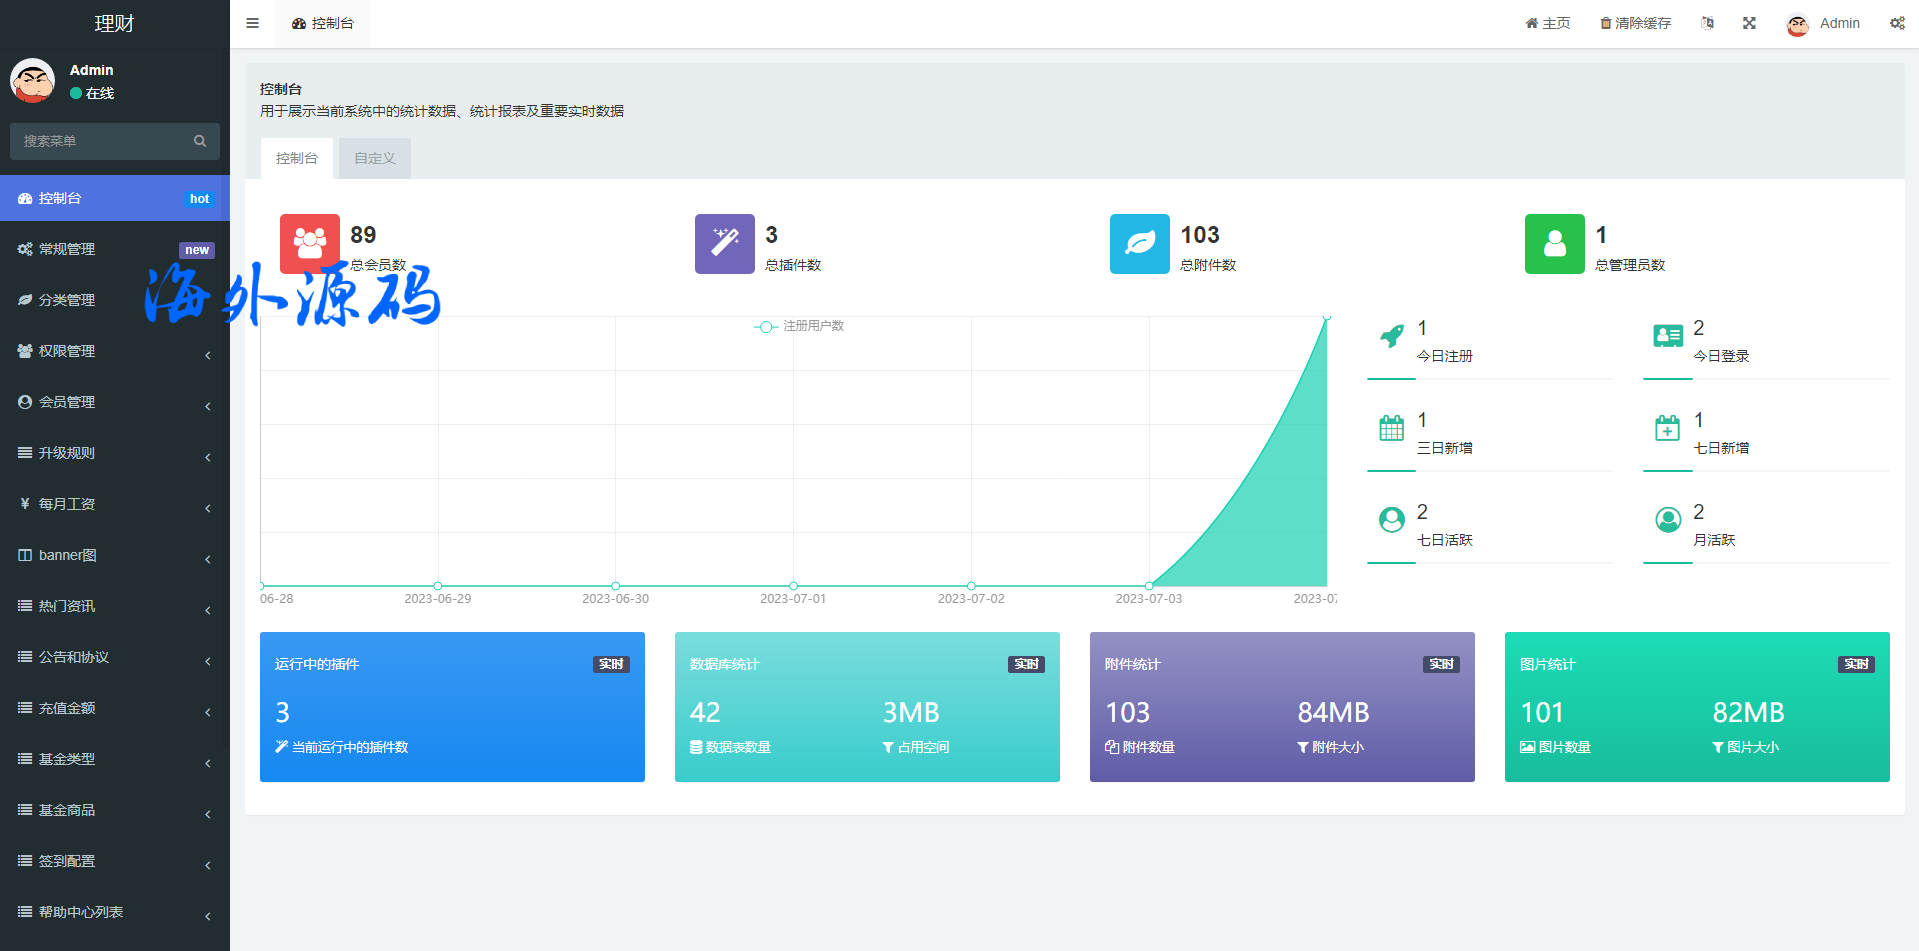Open the Admin user profile menu in header
1919x951 pixels.
[1823, 23]
